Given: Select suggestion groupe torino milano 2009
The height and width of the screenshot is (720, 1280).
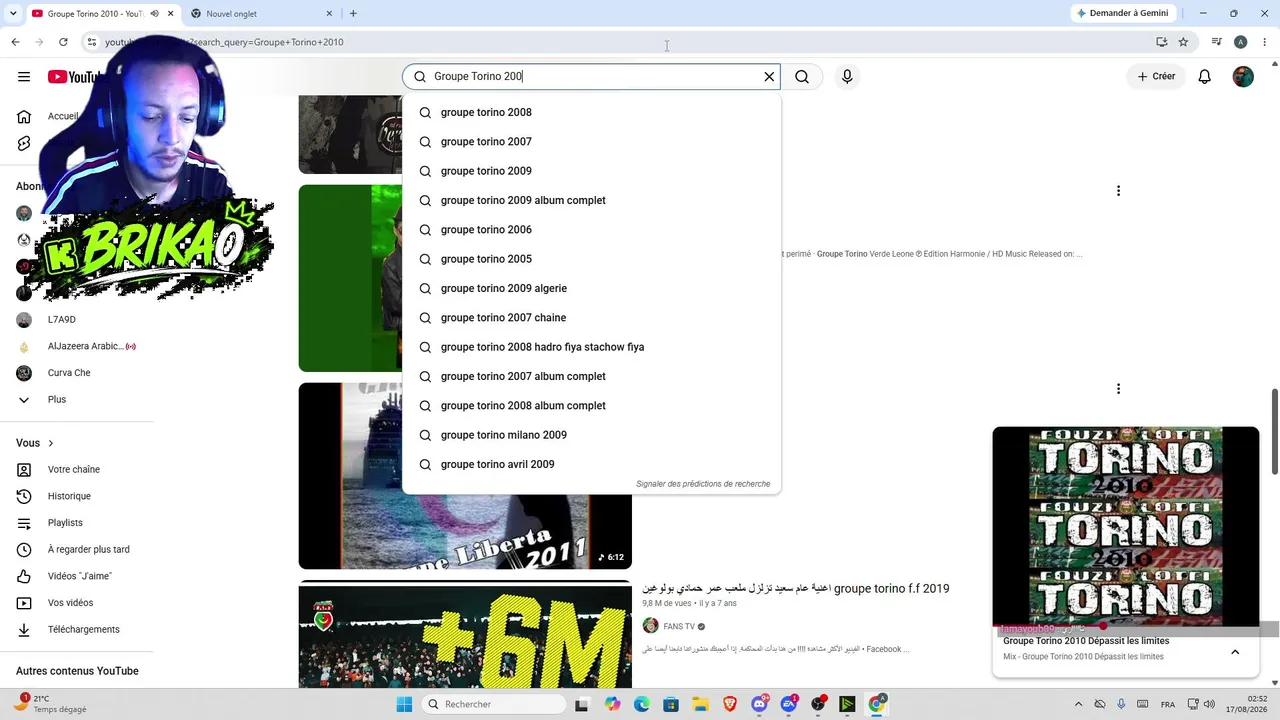Looking at the screenshot, I should click(591, 435).
